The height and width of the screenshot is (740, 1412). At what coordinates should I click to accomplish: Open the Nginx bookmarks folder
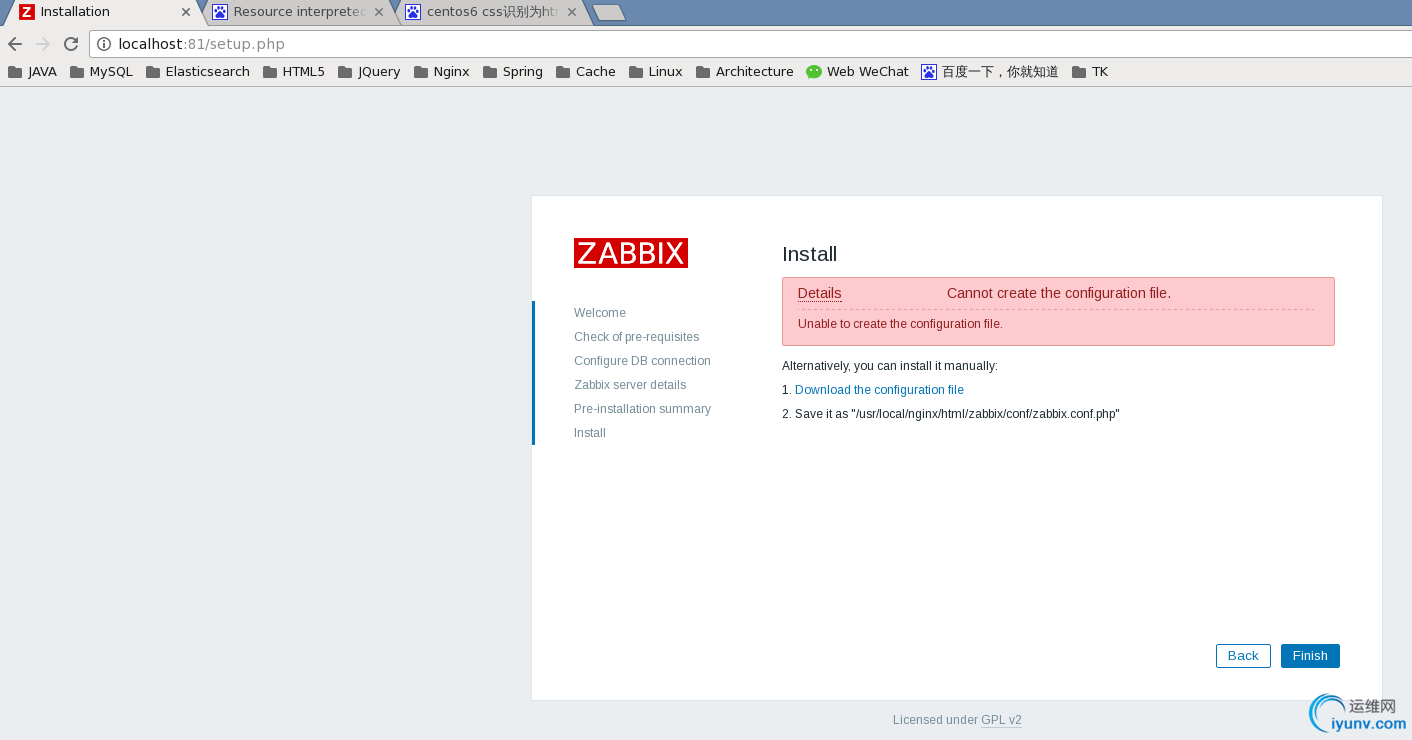441,72
